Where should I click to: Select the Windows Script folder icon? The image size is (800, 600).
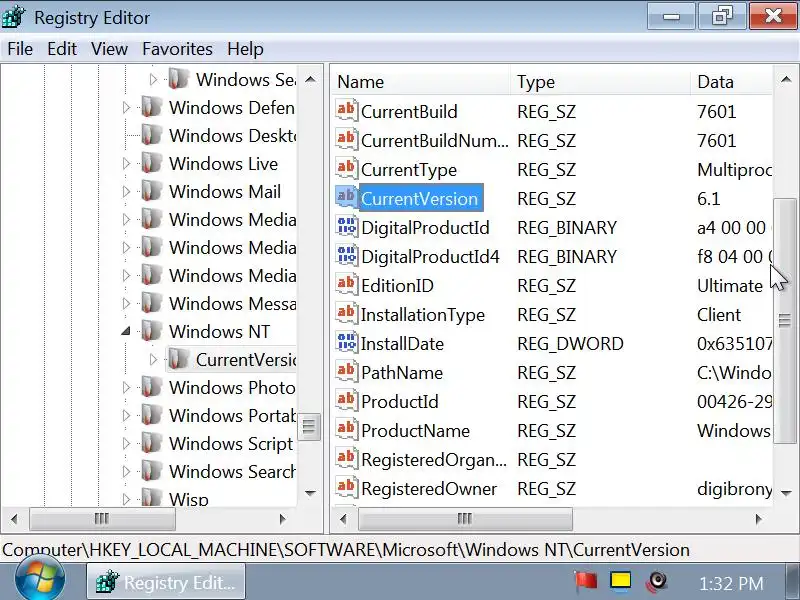pos(151,443)
